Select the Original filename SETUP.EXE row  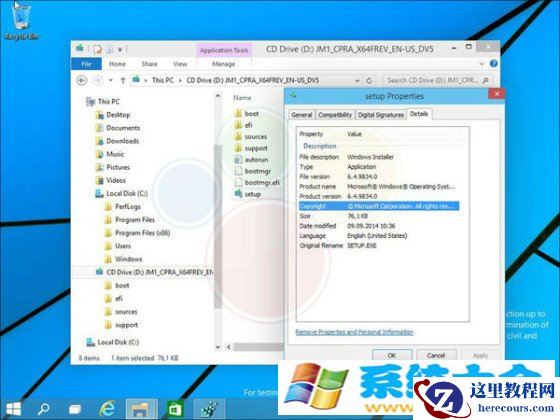379,245
